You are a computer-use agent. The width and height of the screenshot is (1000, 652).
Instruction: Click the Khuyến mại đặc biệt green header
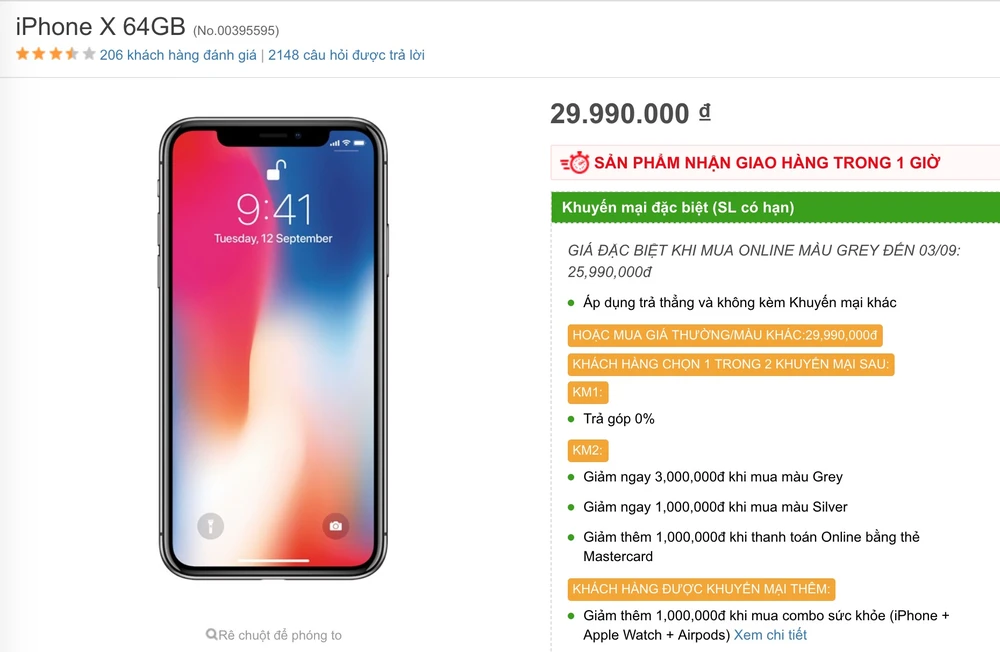tap(775, 207)
